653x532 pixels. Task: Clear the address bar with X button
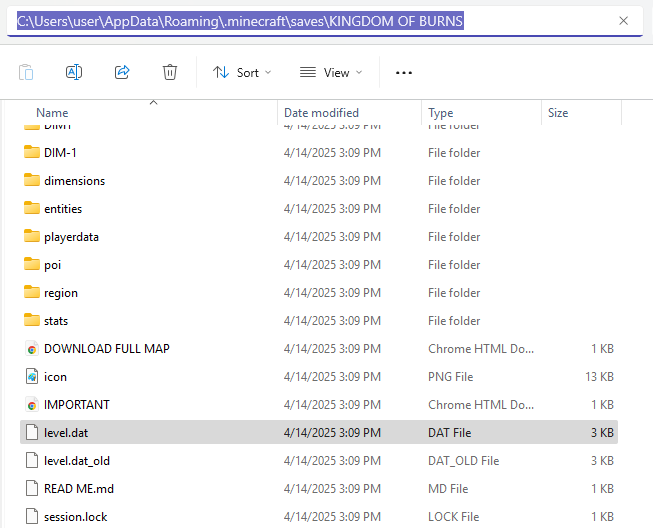(x=624, y=21)
